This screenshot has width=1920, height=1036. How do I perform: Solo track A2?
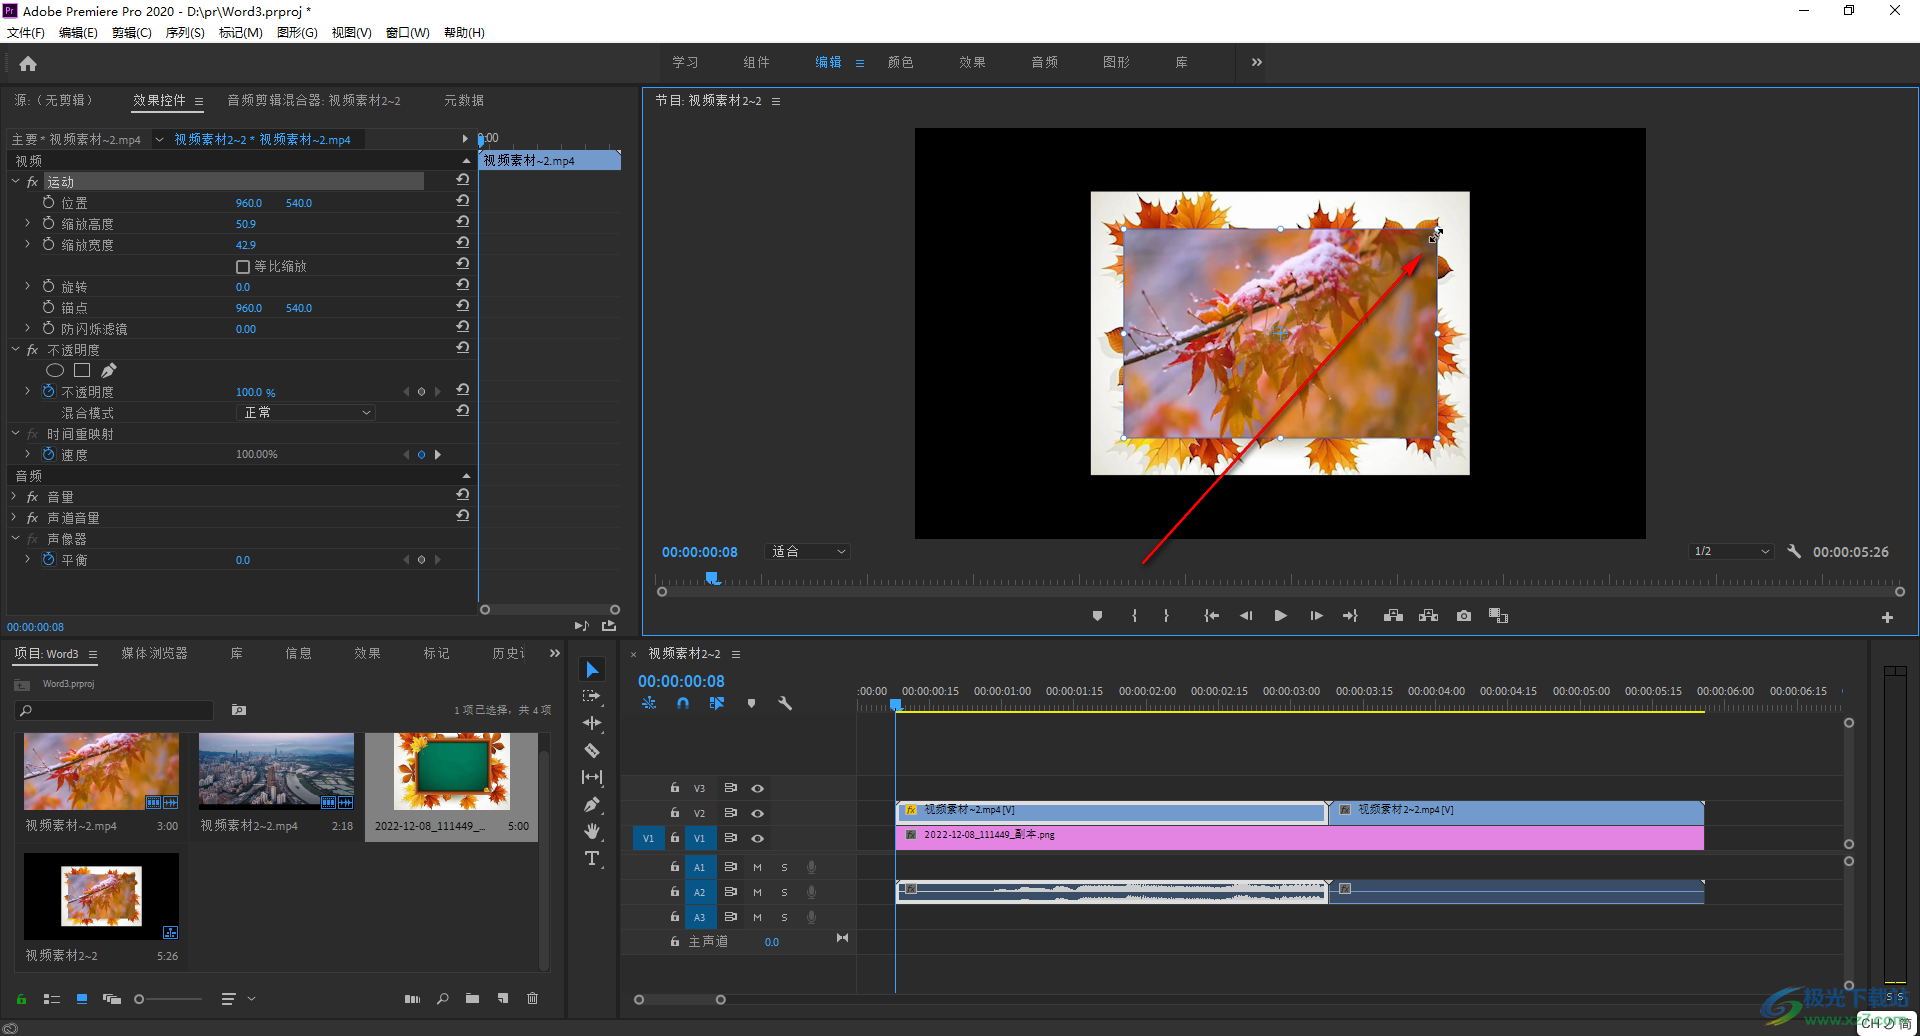click(784, 892)
